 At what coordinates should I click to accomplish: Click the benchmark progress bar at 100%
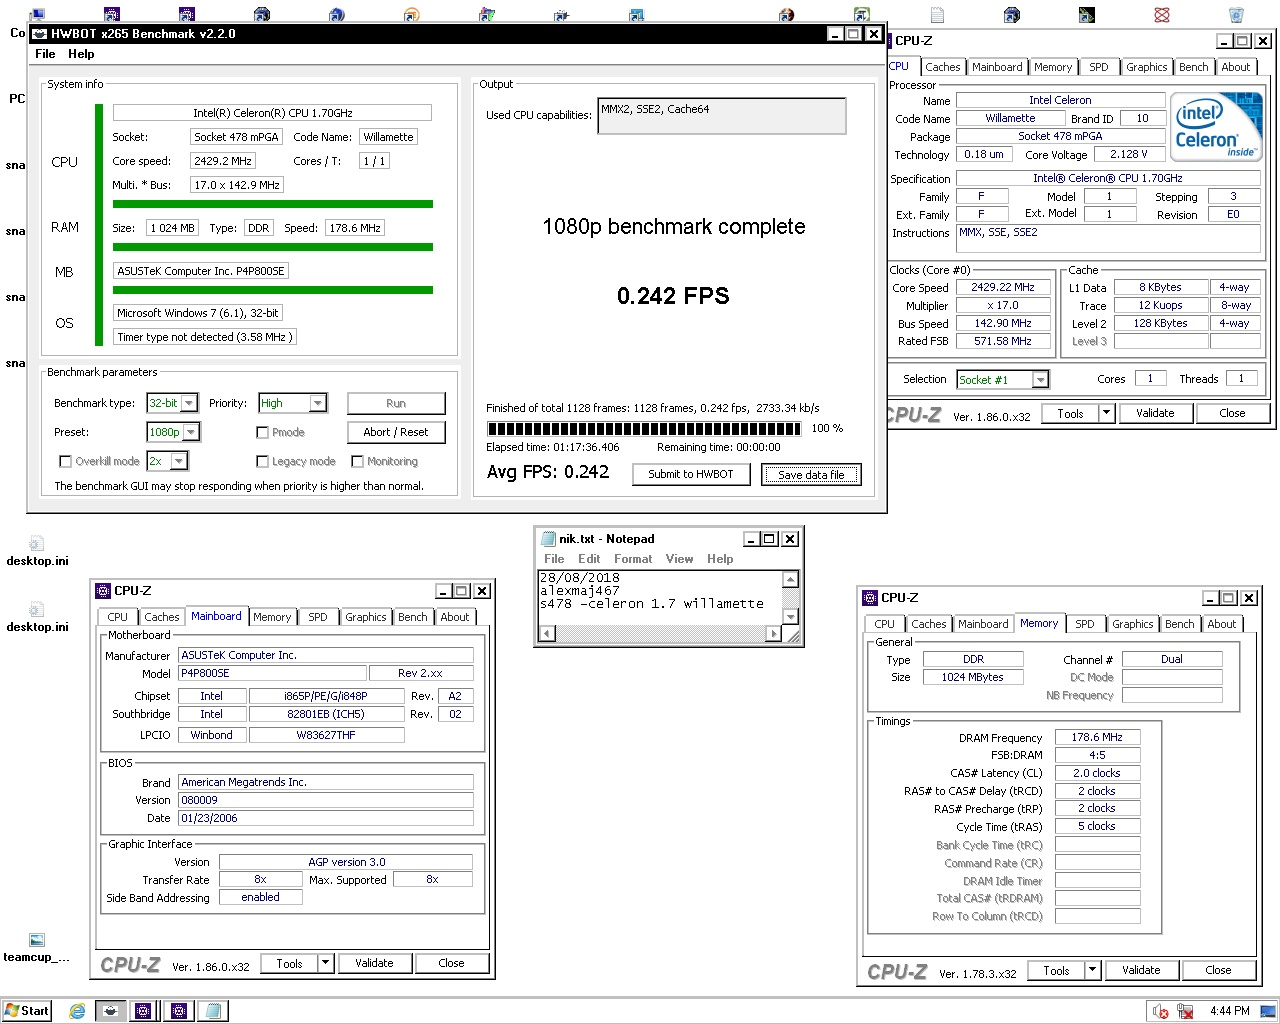(x=644, y=428)
